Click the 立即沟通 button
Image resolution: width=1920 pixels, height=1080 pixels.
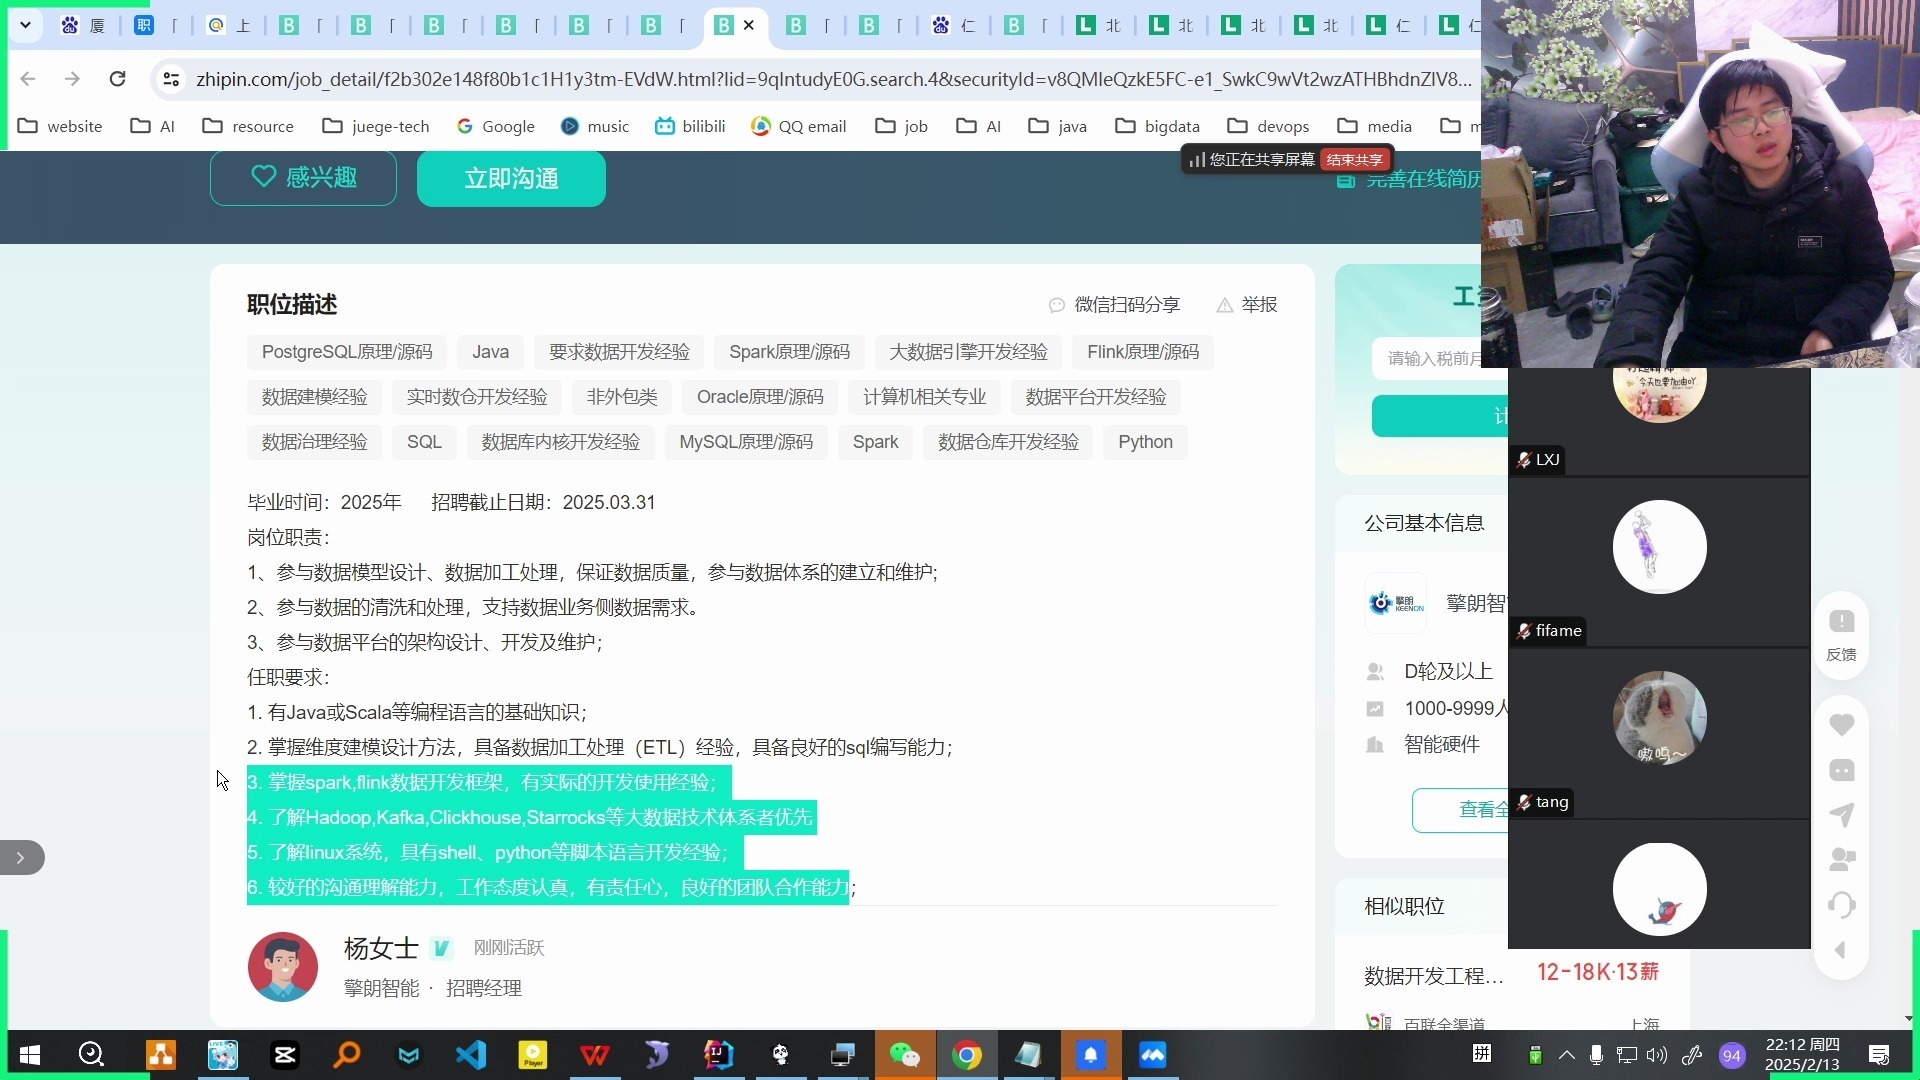(511, 179)
